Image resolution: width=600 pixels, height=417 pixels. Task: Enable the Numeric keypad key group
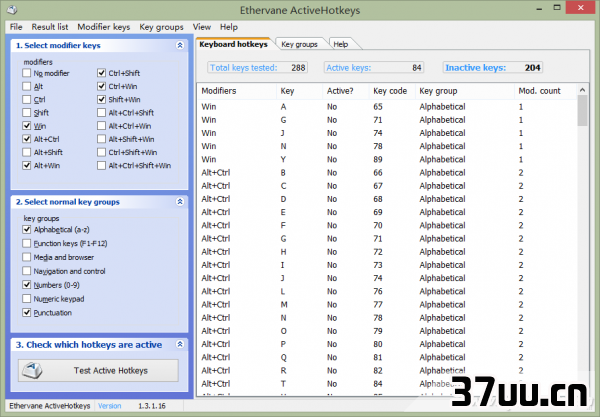pos(26,298)
